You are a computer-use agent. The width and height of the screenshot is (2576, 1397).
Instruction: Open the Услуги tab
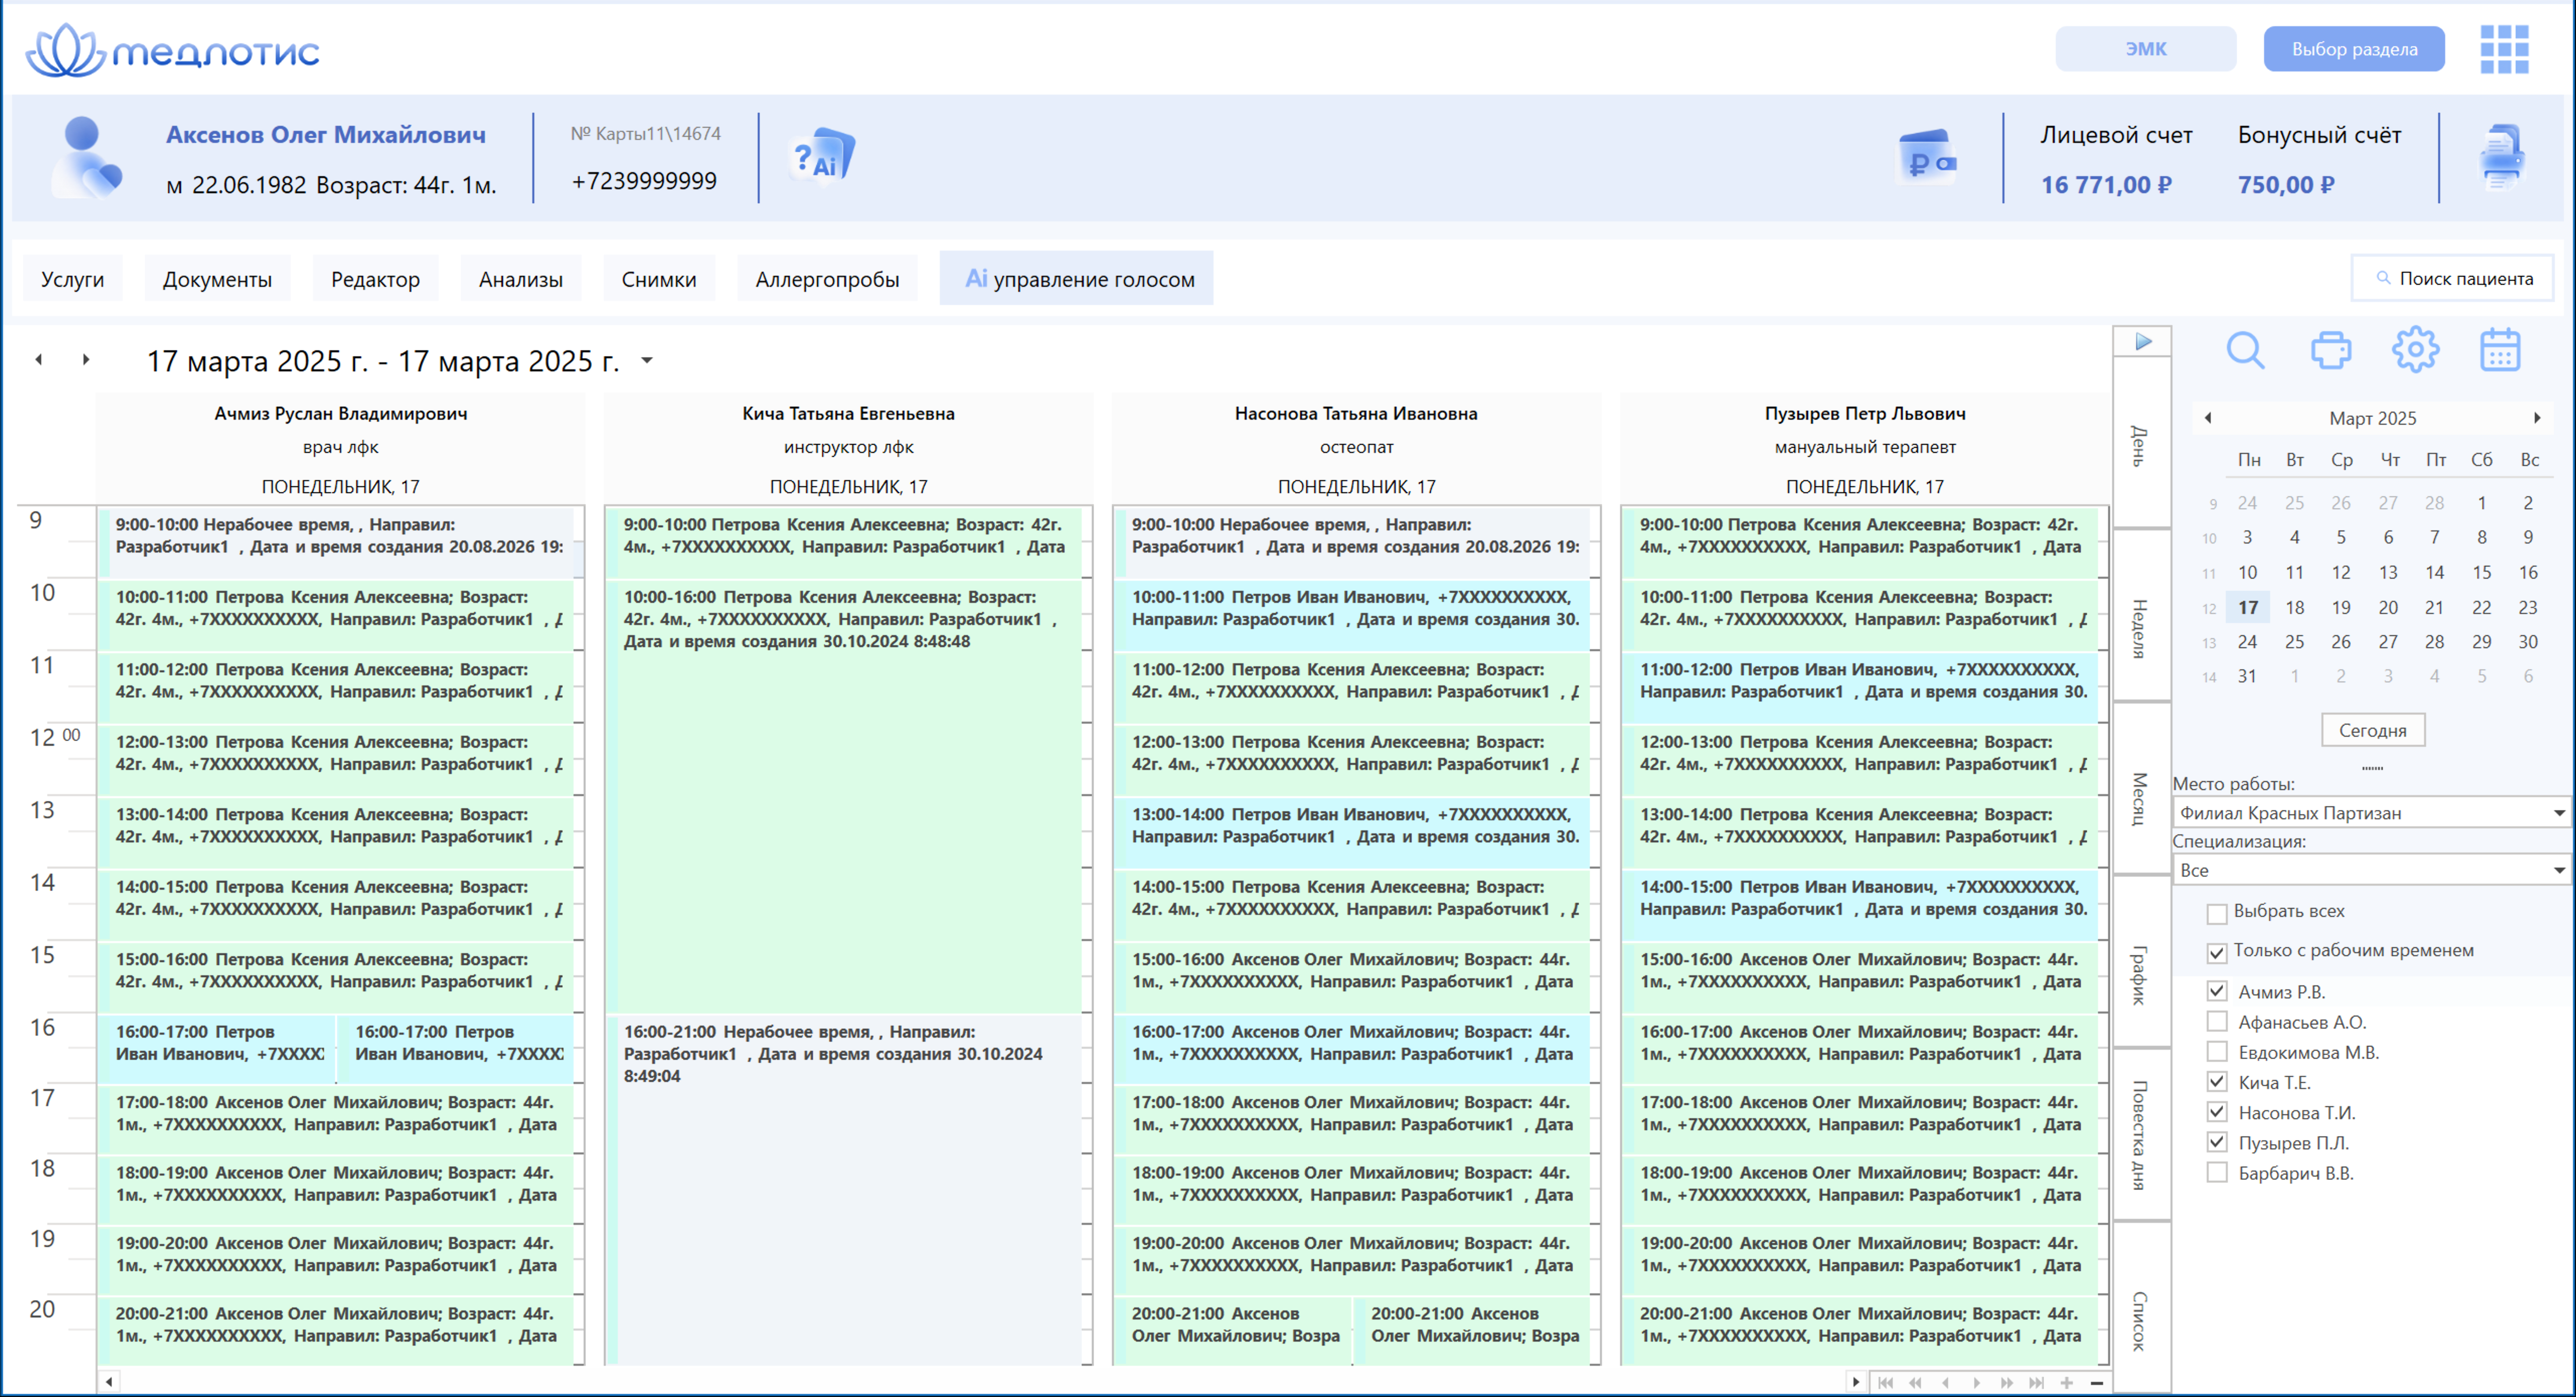click(x=72, y=279)
